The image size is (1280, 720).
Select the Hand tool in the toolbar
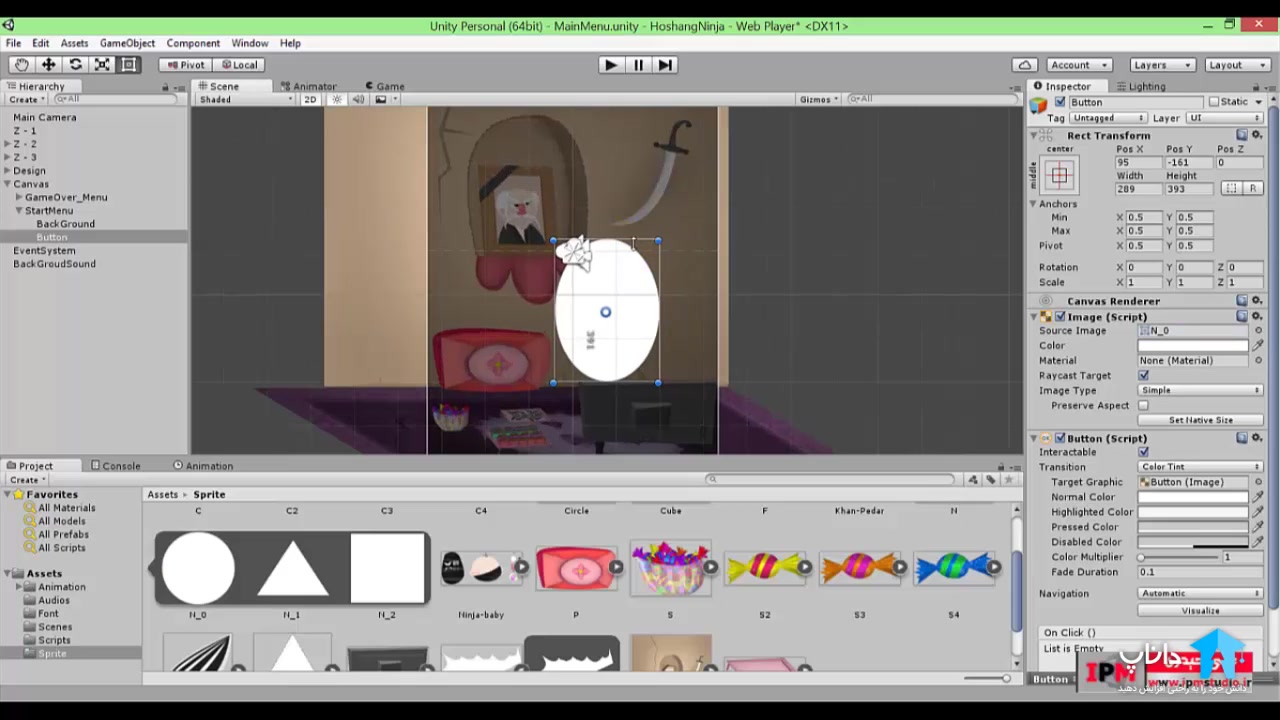[x=21, y=65]
